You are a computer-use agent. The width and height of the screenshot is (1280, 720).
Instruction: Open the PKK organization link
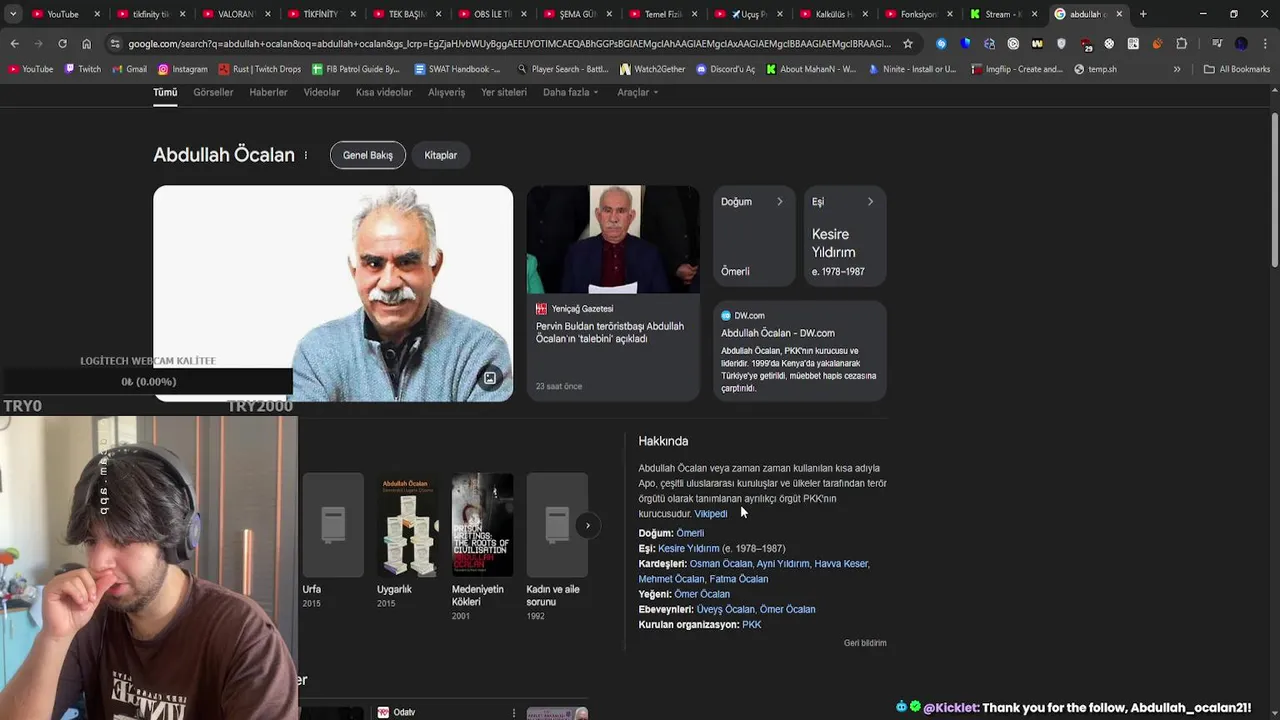(752, 625)
